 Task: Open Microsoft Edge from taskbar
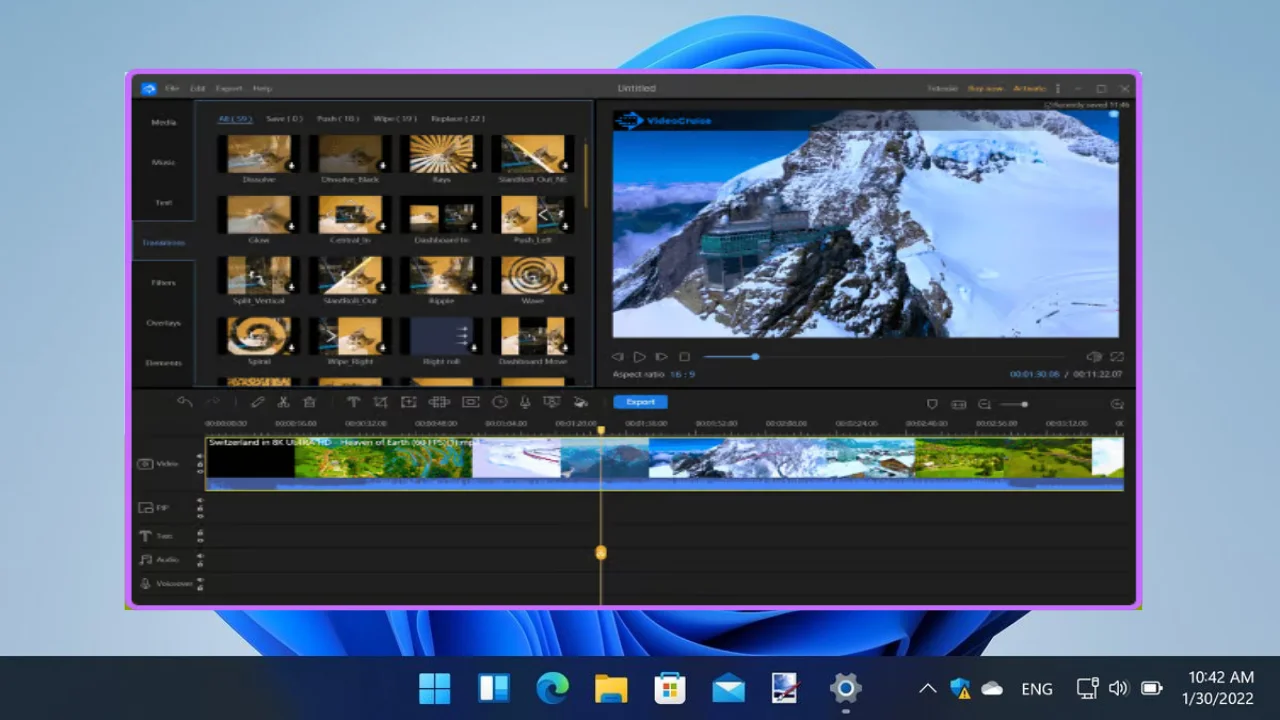click(x=552, y=688)
